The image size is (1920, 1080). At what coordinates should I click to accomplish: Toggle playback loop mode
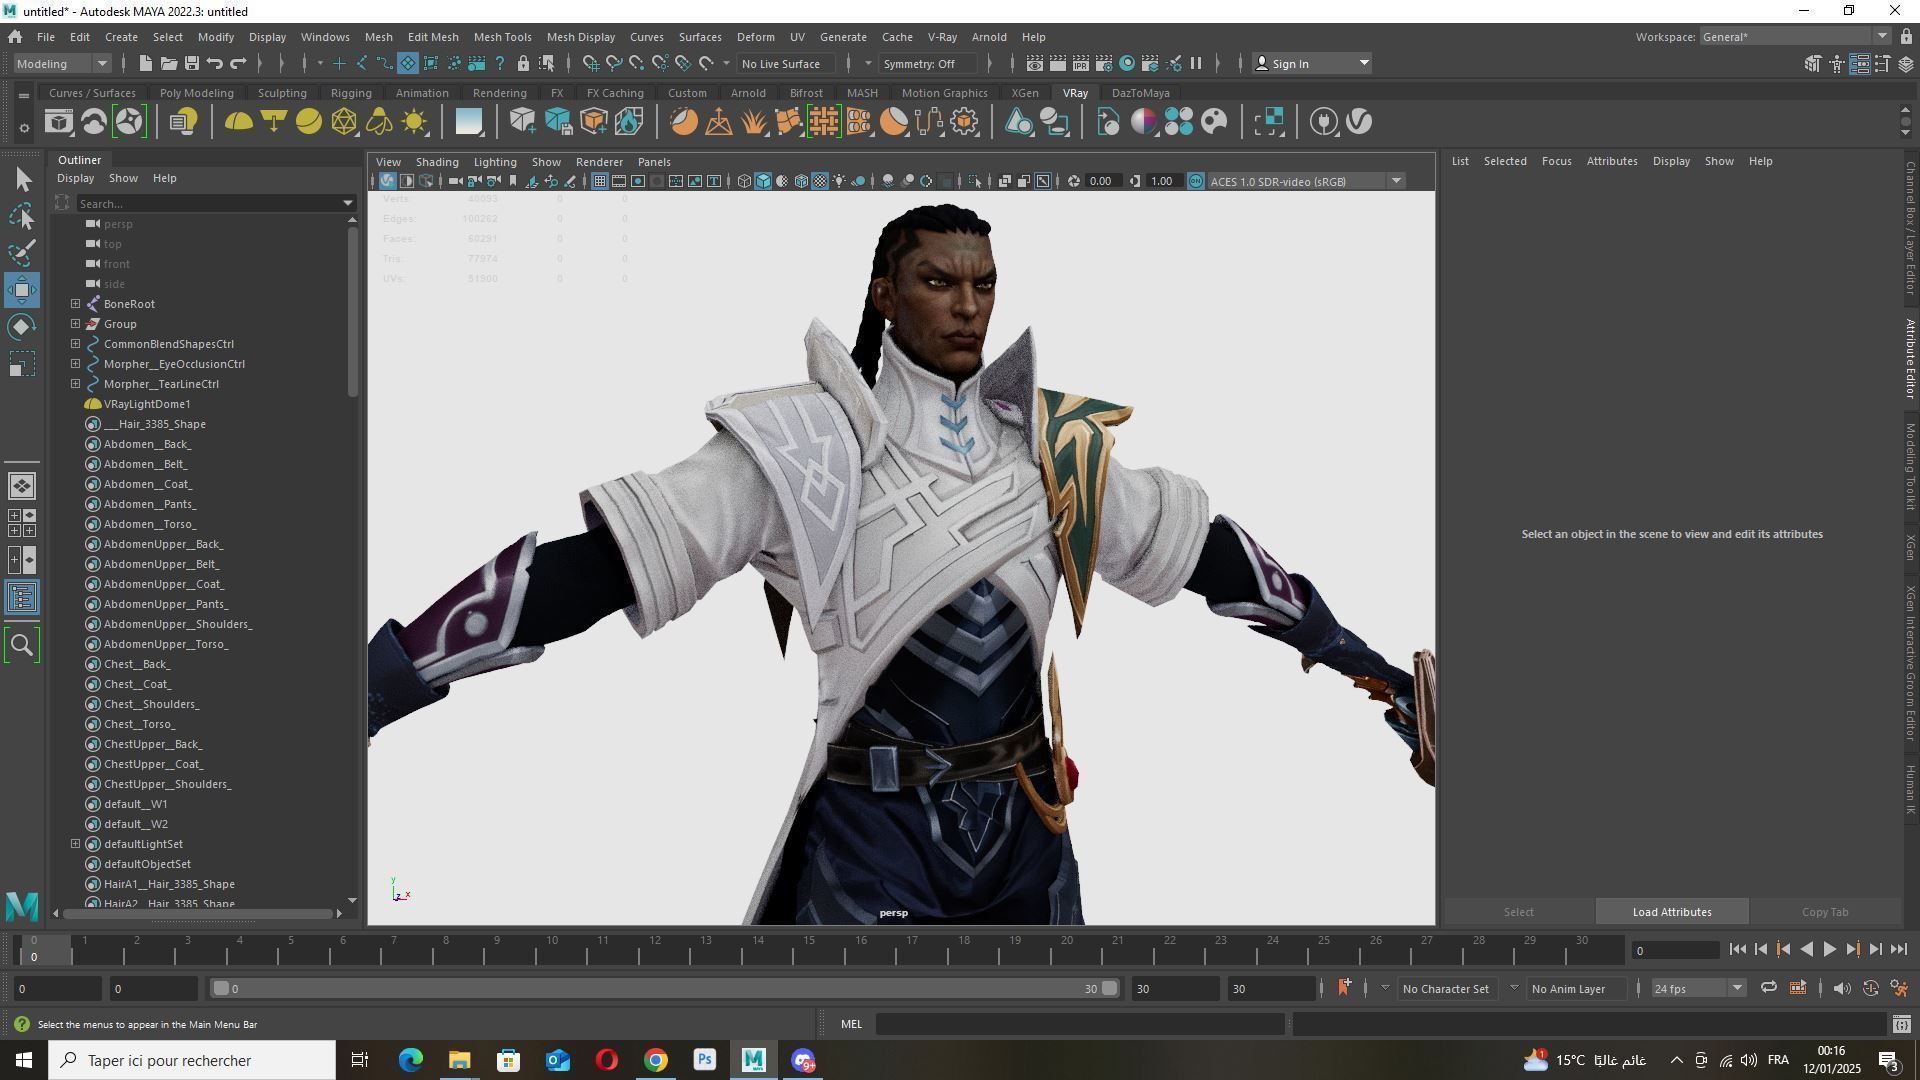pos(1768,989)
